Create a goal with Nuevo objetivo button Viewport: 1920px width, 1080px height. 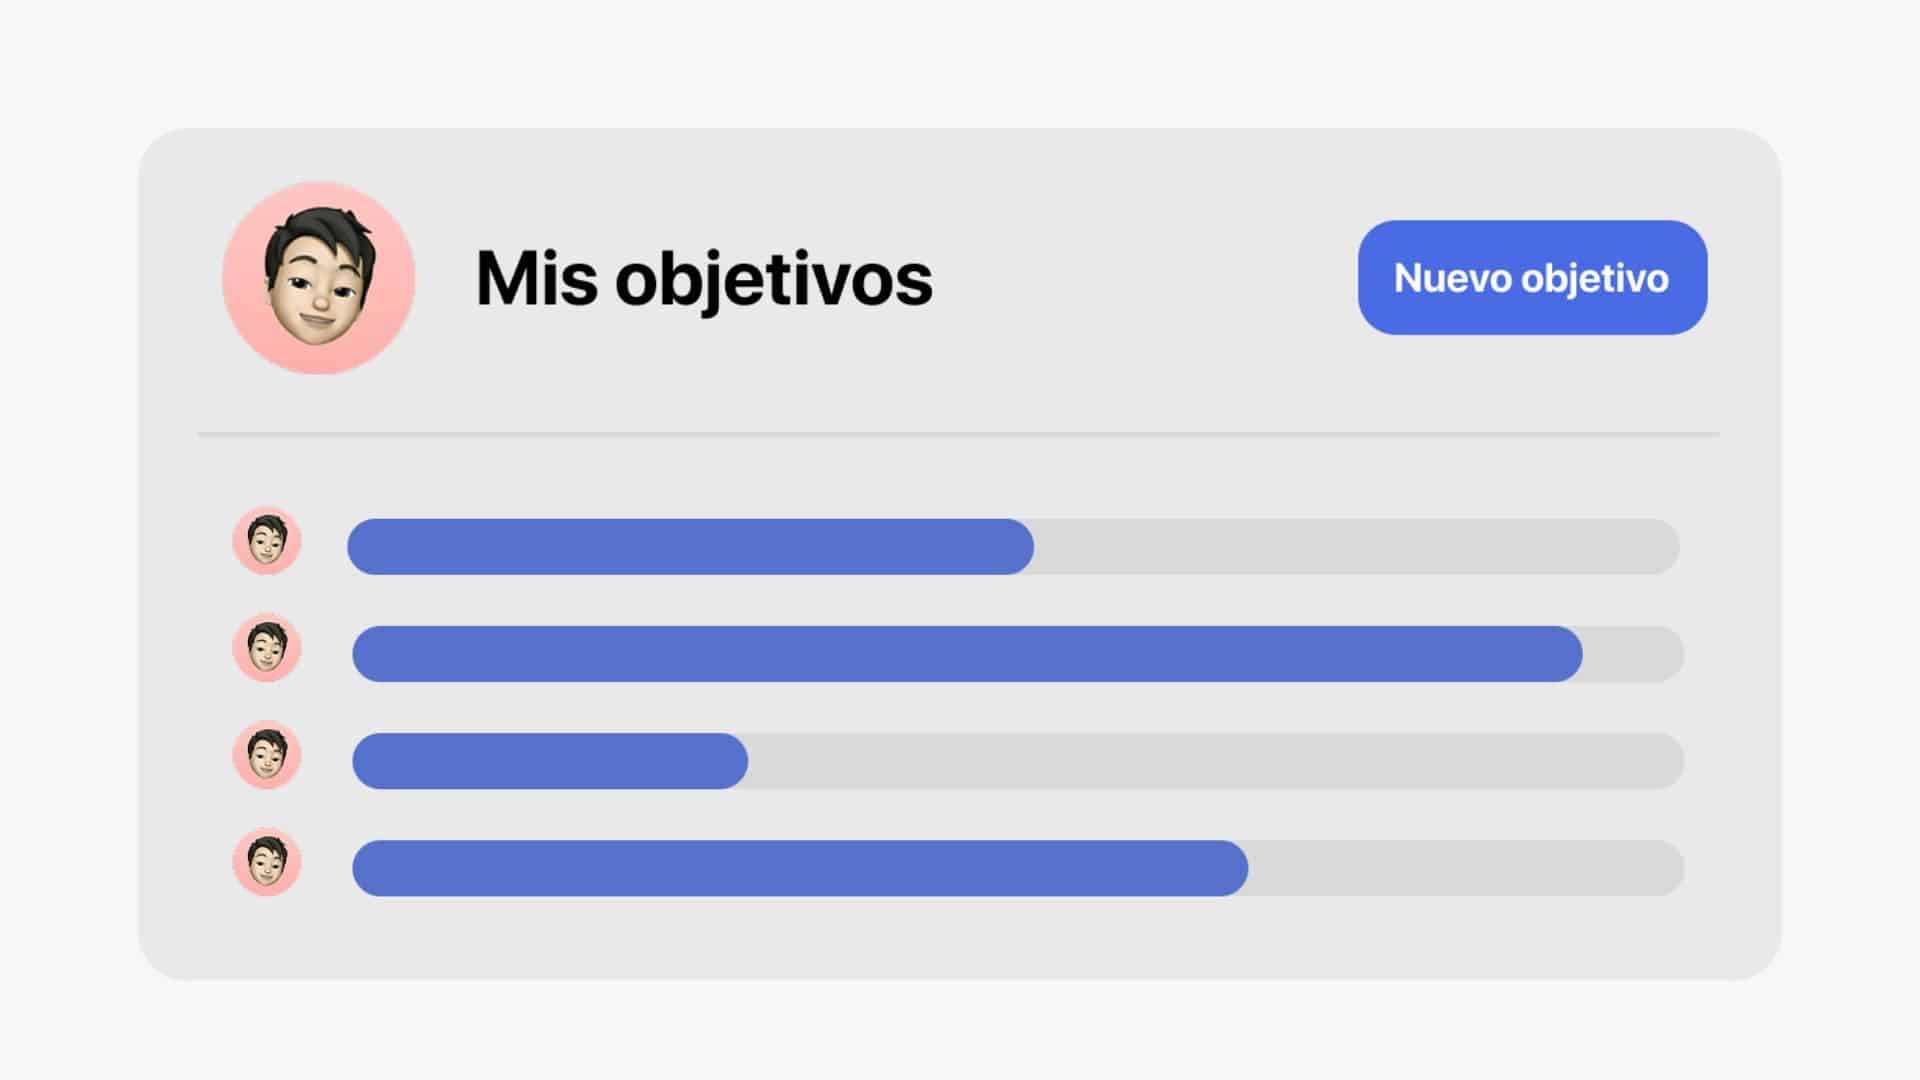(x=1532, y=277)
